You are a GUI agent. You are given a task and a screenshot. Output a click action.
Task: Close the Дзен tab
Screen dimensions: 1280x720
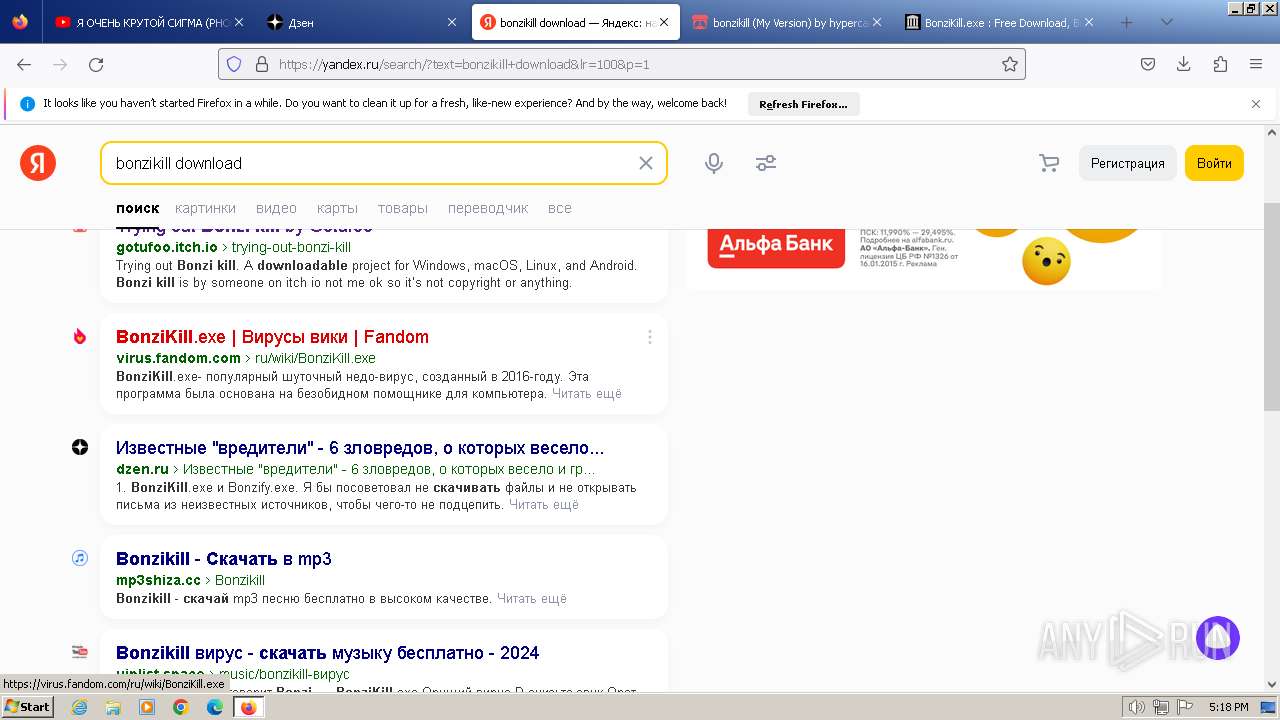451,22
